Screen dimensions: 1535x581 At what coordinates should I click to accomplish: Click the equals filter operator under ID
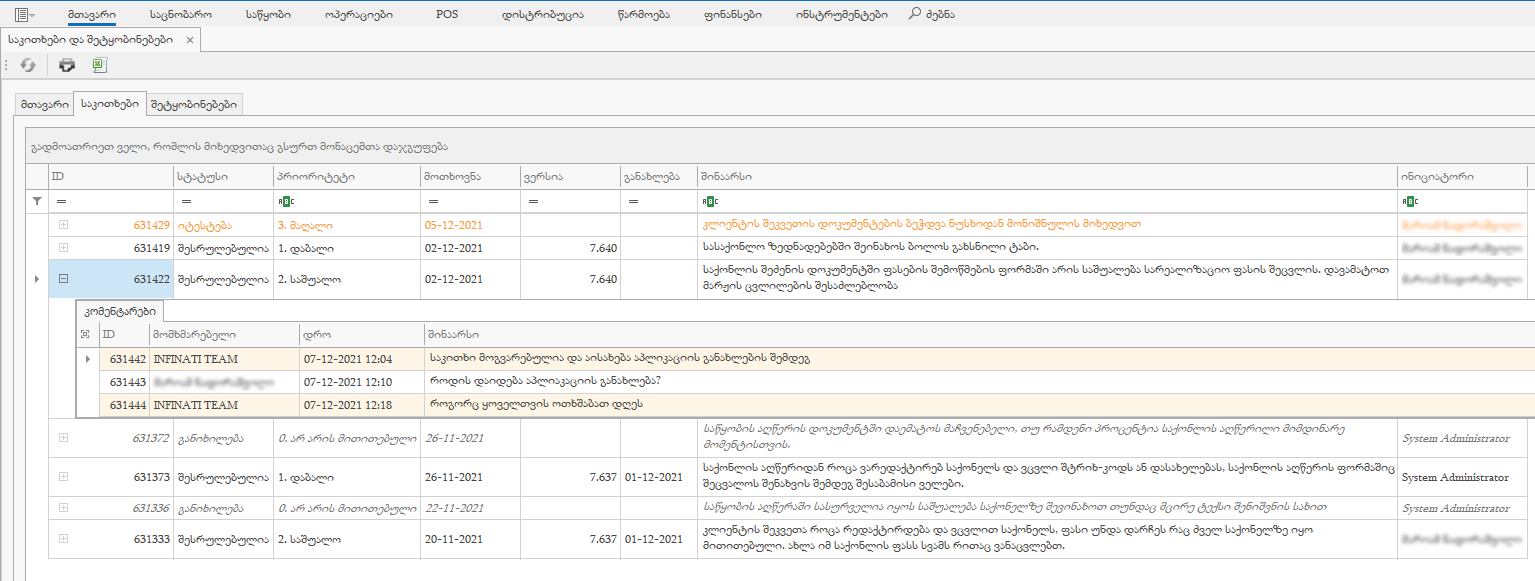coord(60,201)
